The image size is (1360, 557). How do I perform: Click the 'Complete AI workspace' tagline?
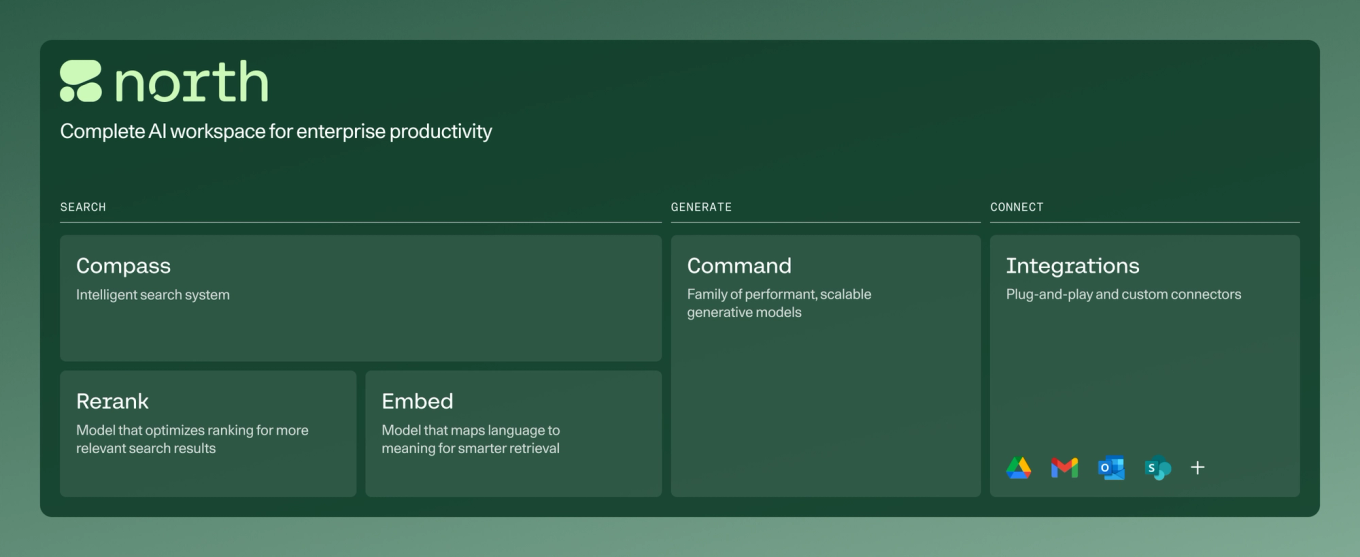pos(276,131)
